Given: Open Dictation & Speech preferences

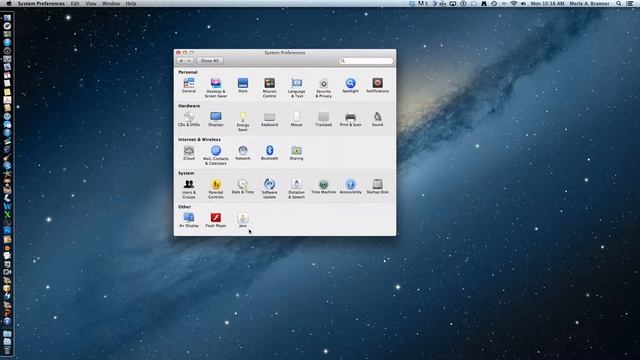Looking at the screenshot, I should [296, 189].
